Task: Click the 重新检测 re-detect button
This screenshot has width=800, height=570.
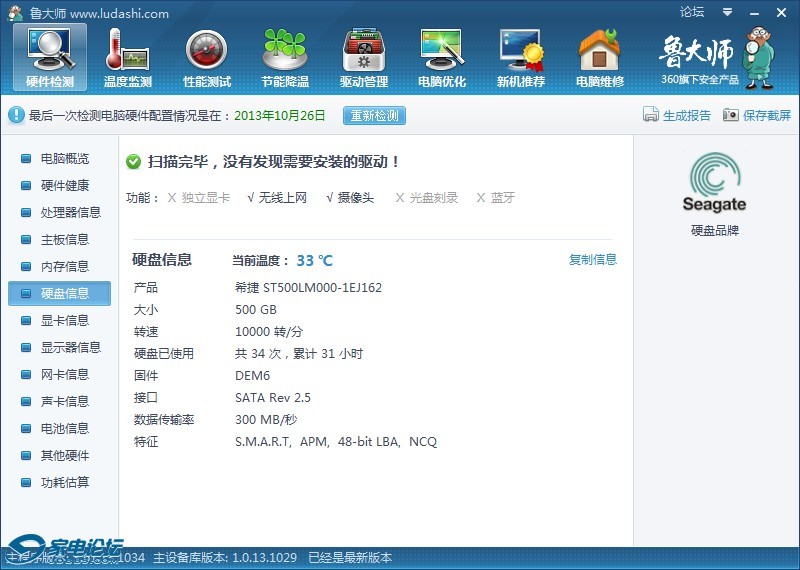Action: tap(374, 115)
